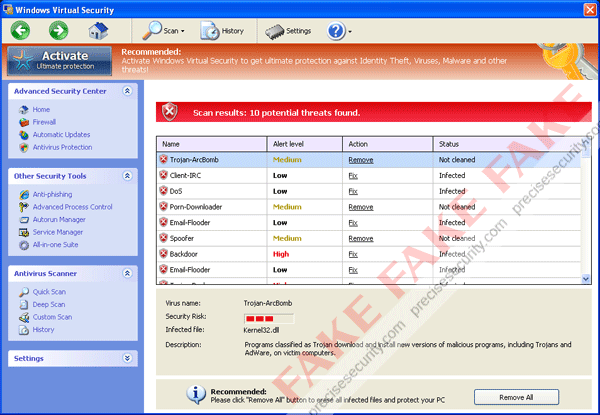Click the blue info icon near Recommended
Screen dimensions: 600x415
click(x=196, y=395)
